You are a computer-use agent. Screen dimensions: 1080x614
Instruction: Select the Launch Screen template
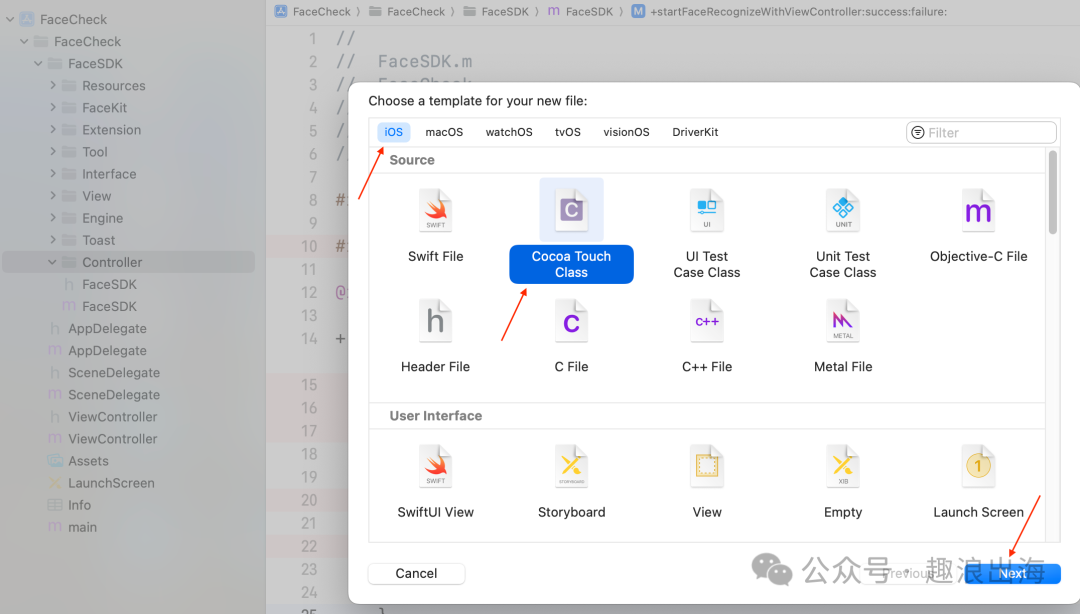(x=978, y=482)
